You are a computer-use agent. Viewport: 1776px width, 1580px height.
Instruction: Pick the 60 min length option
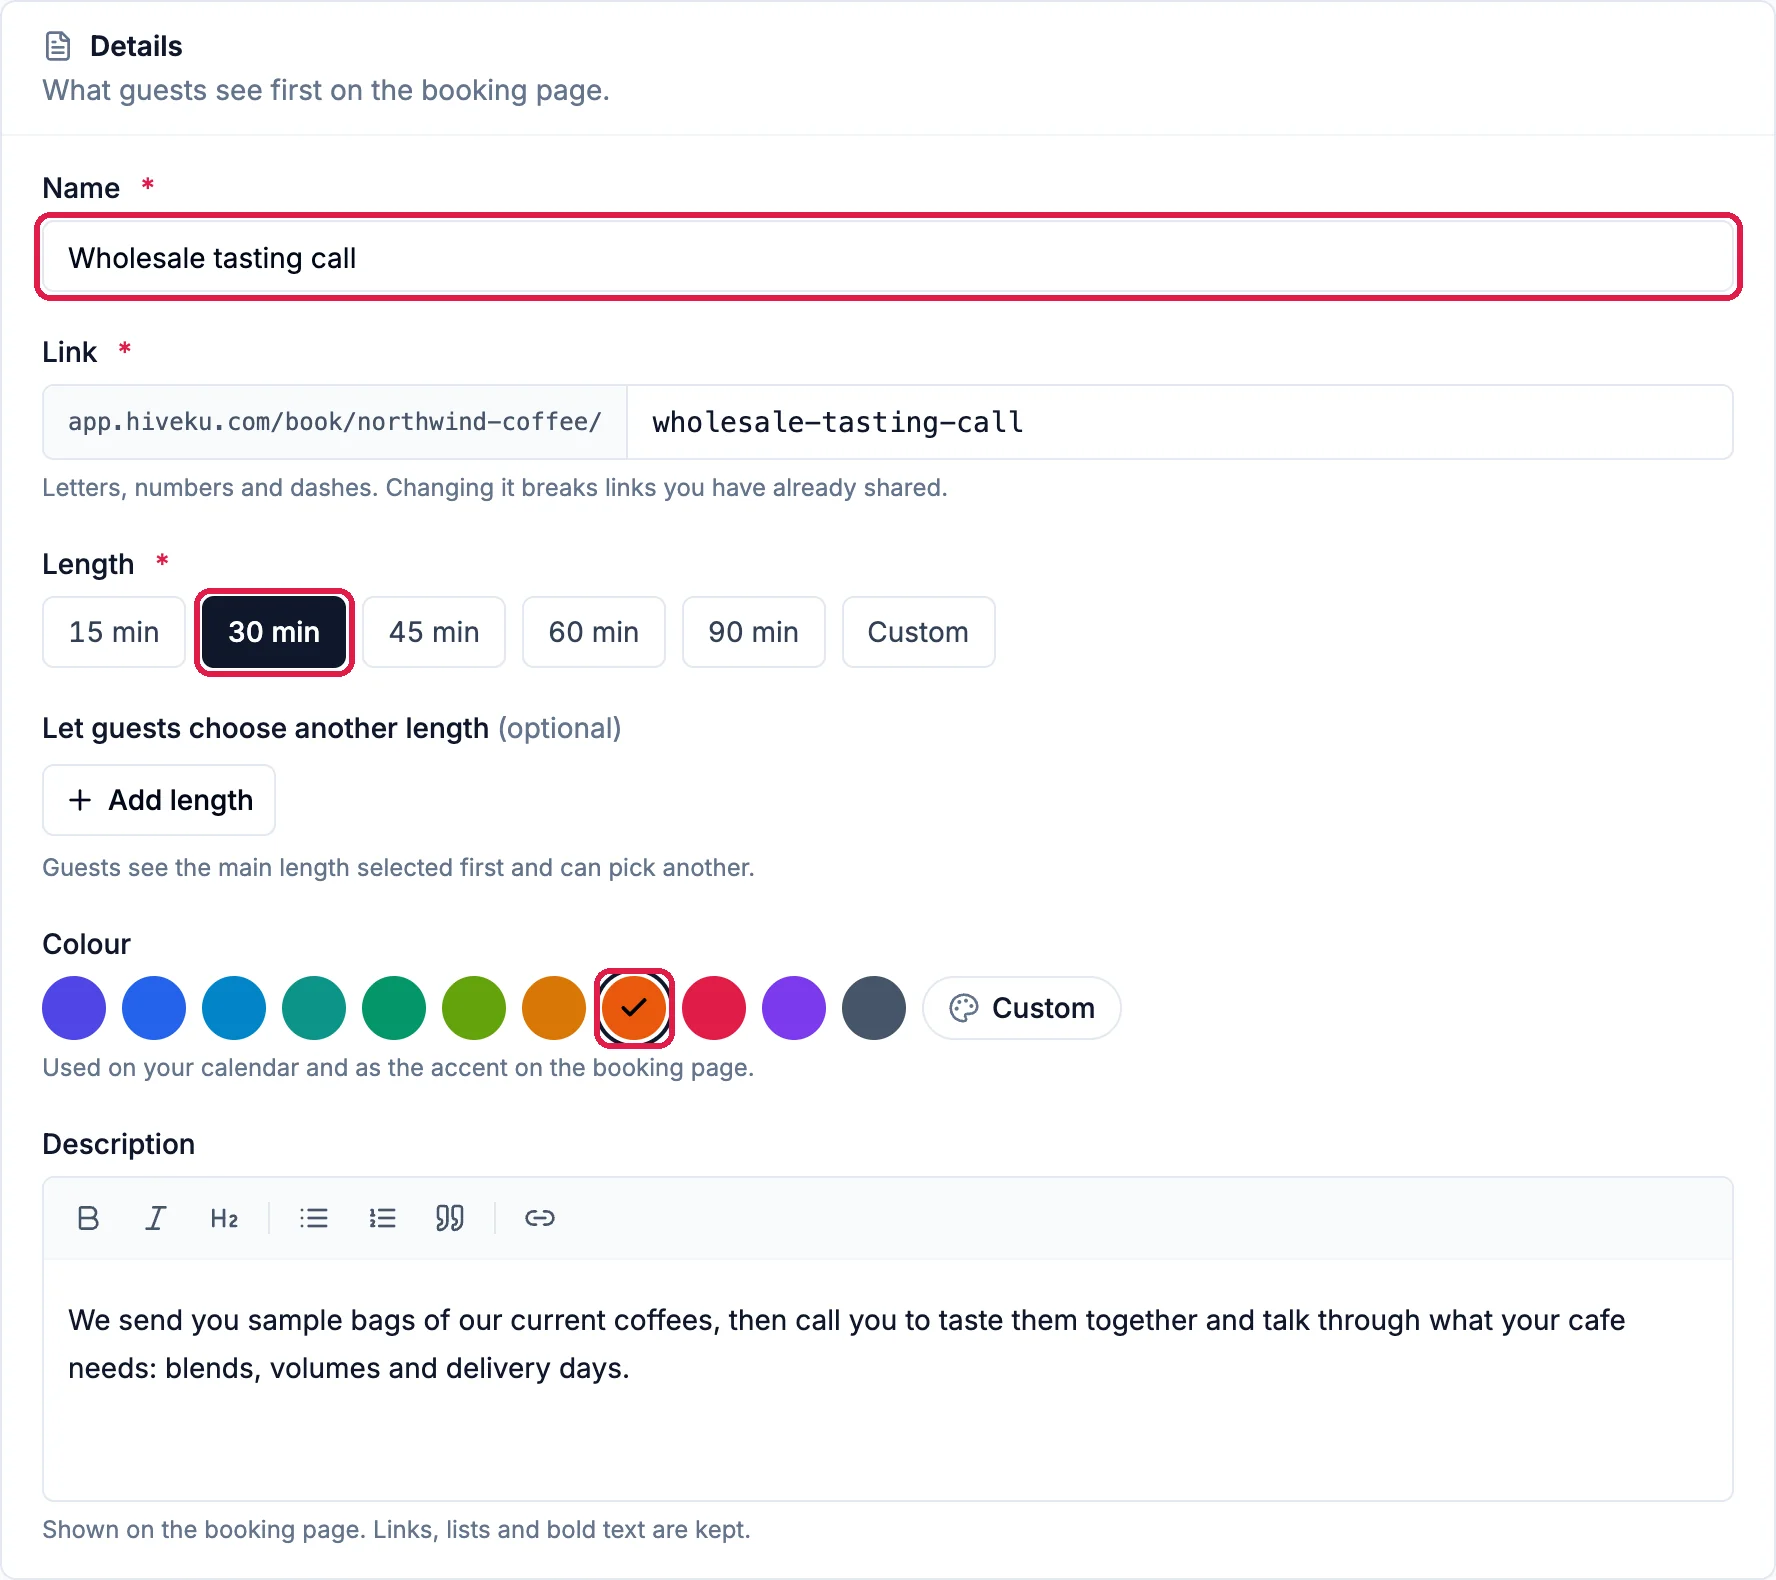click(x=594, y=632)
